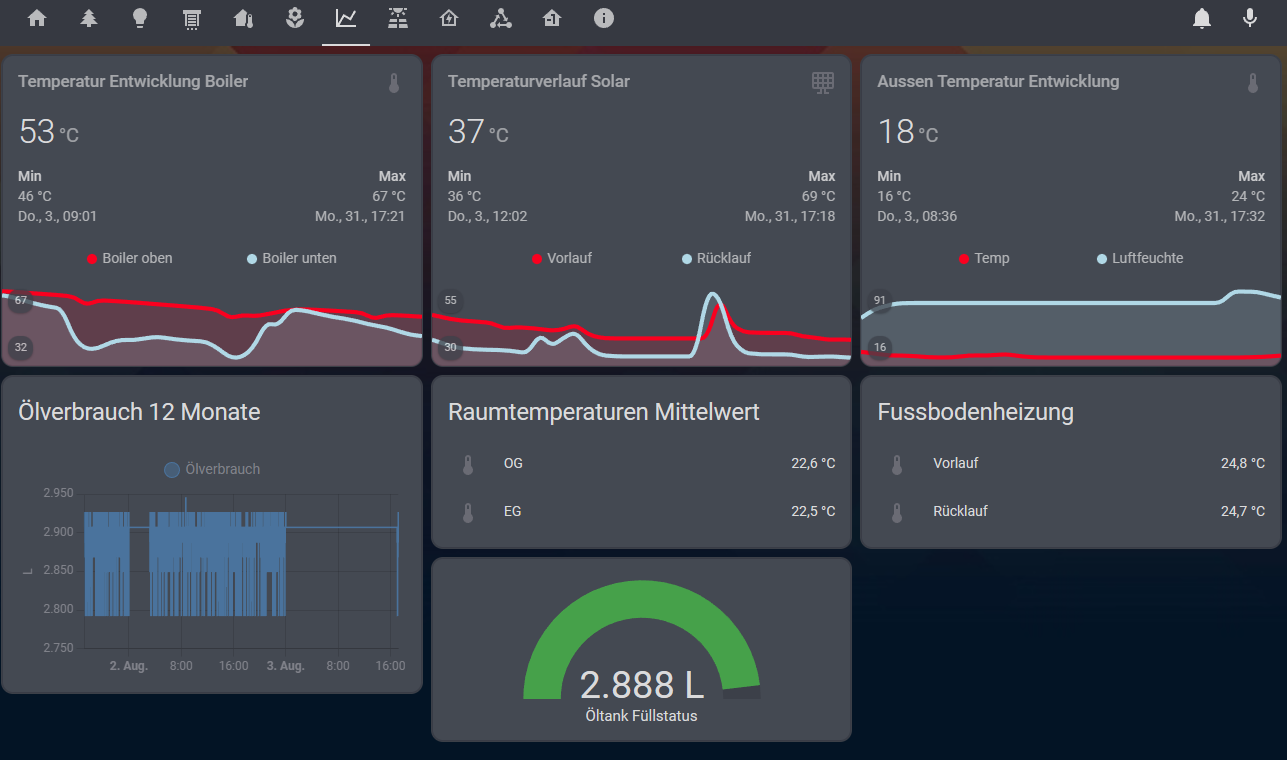Image resolution: width=1287 pixels, height=760 pixels.
Task: Toggle Ölverbrauch chart legend
Action: (x=212, y=469)
